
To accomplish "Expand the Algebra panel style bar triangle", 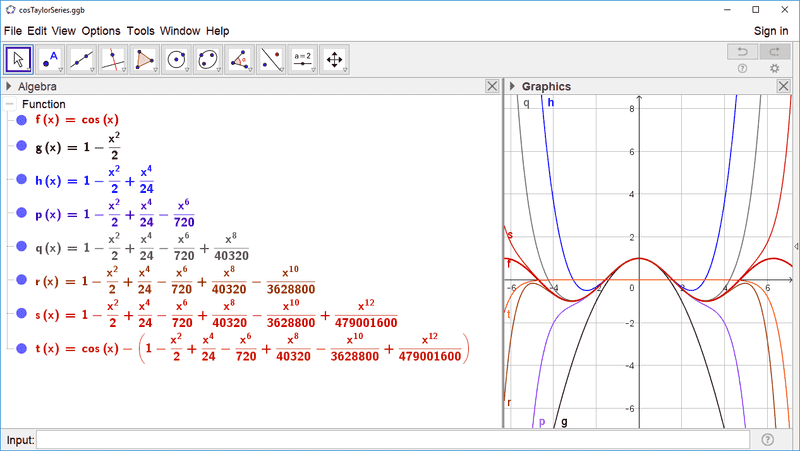I will pyautogui.click(x=9, y=87).
